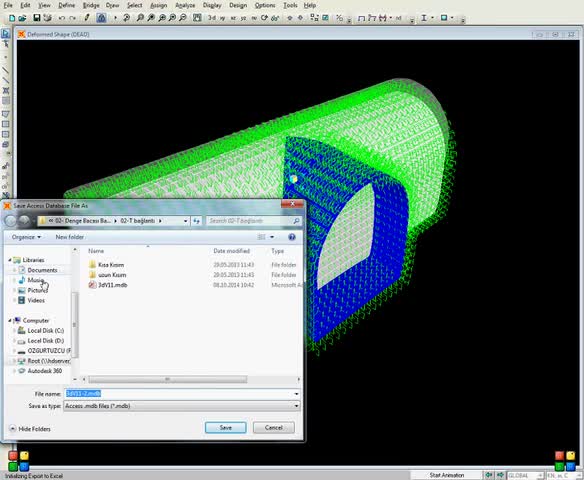Open the address bar path dropdown arrow
The image size is (584, 480).
pyautogui.click(x=185, y=221)
